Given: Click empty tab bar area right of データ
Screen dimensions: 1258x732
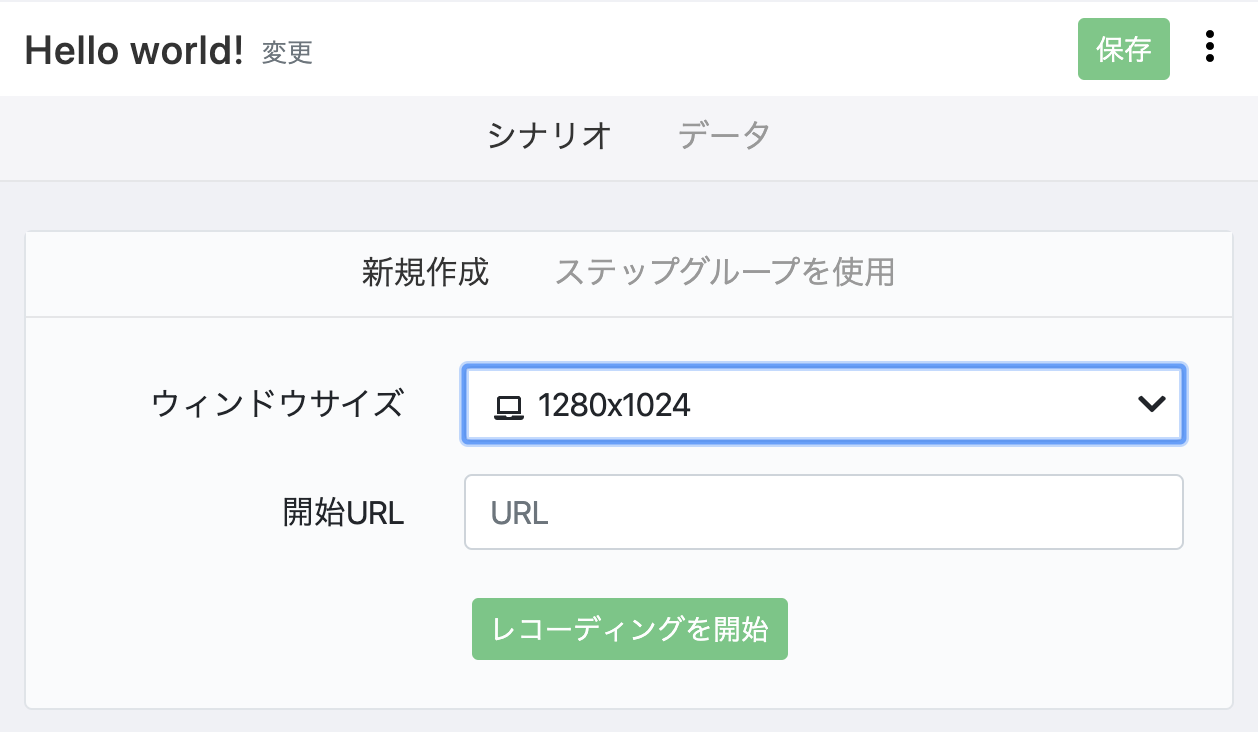Looking at the screenshot, I should click(1000, 136).
